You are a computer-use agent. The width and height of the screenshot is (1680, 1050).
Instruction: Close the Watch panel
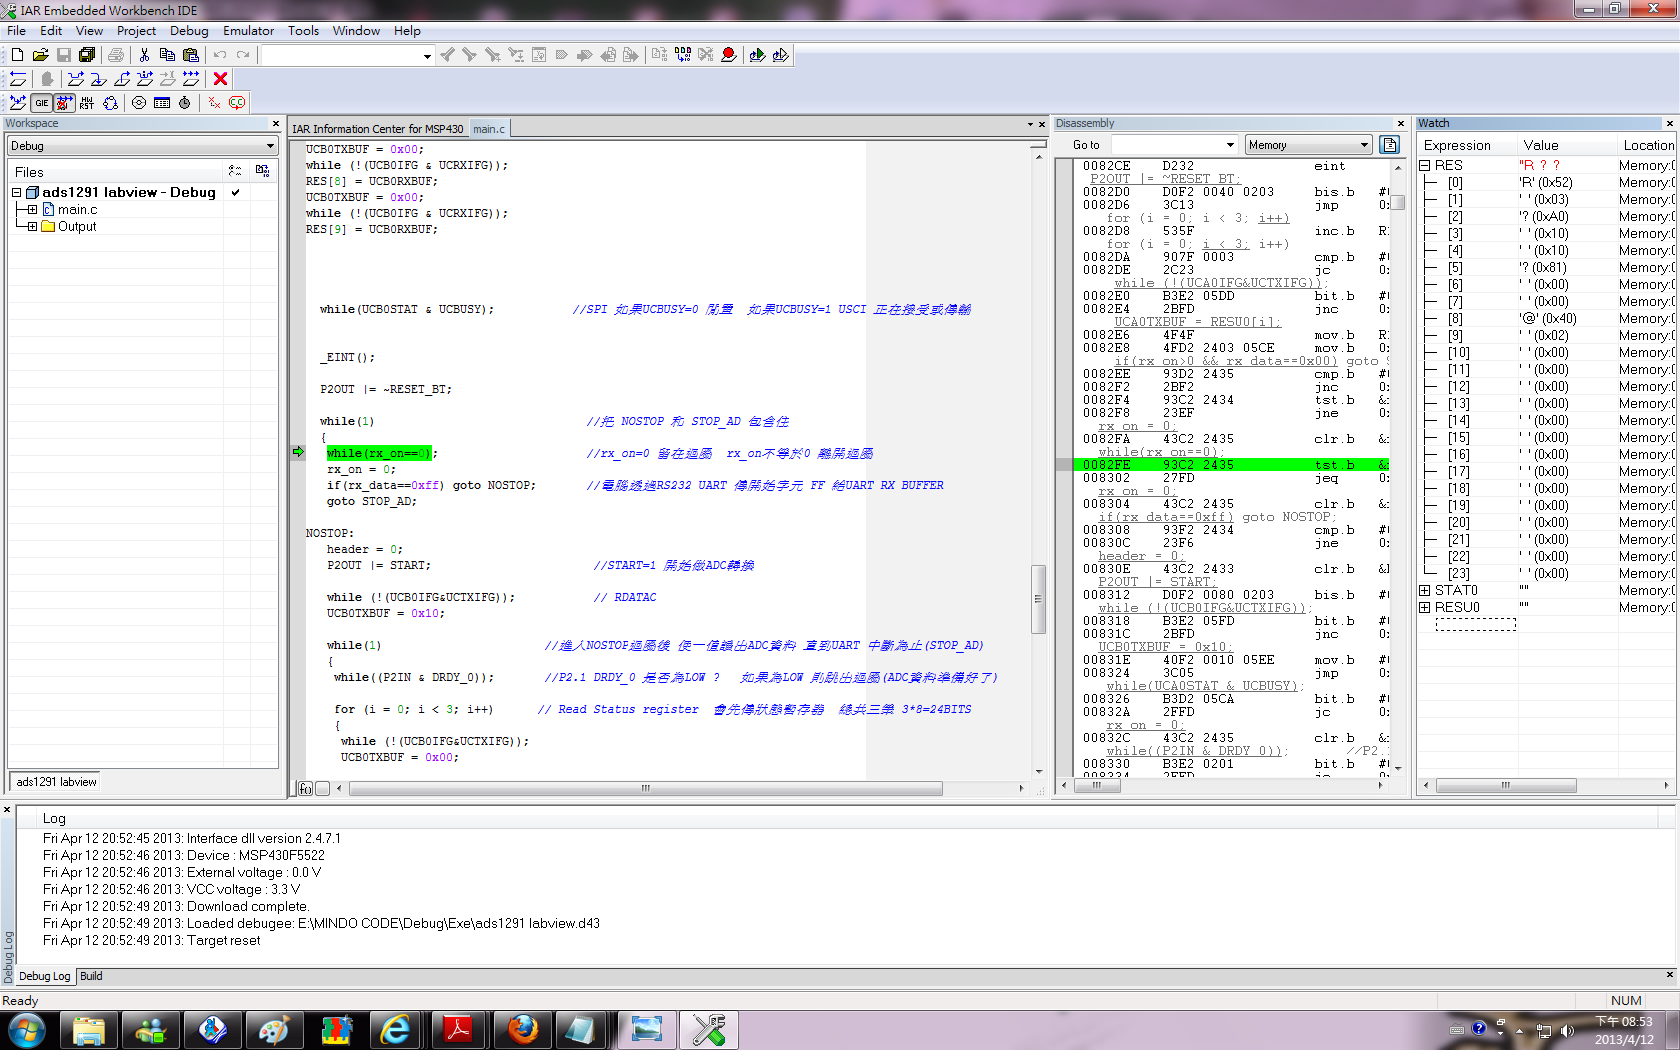1669,124
